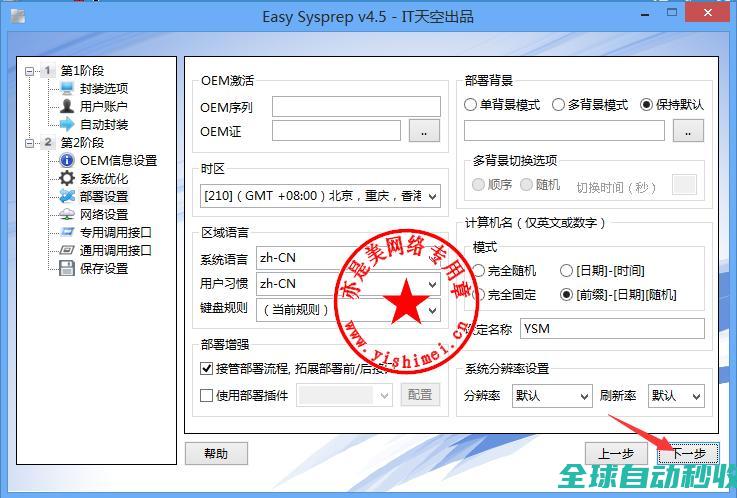737x498 pixels.
Task: Select 通用调用接口 in the tree
Action: 115,251
